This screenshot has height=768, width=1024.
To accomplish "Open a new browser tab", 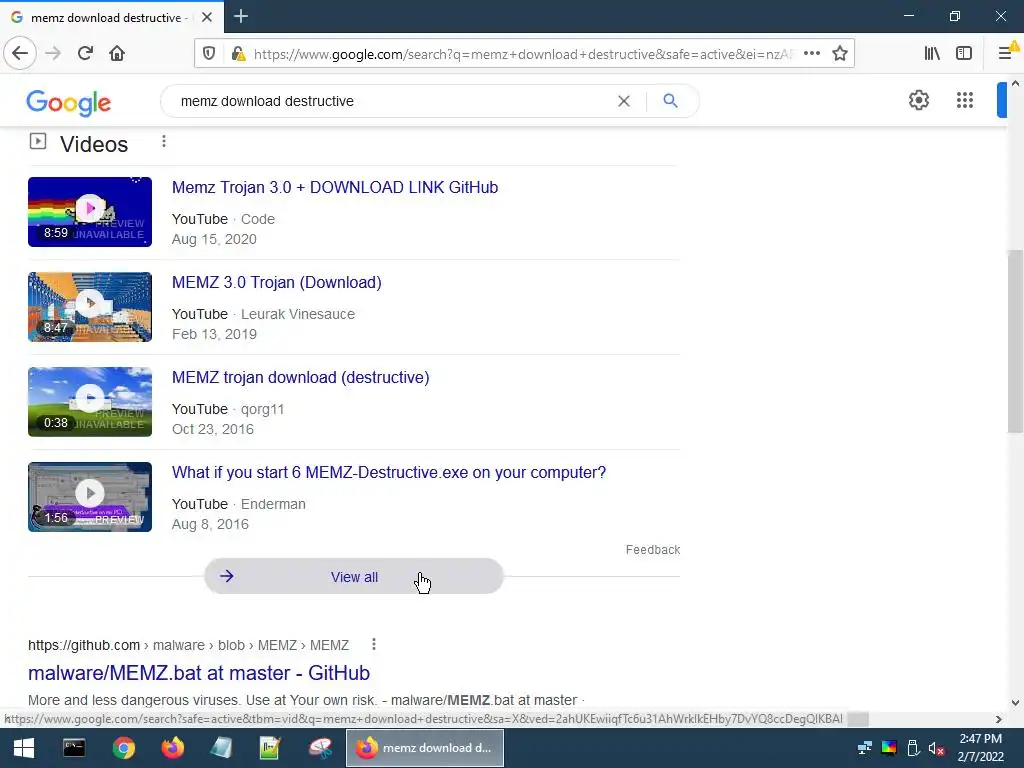I will (x=241, y=16).
